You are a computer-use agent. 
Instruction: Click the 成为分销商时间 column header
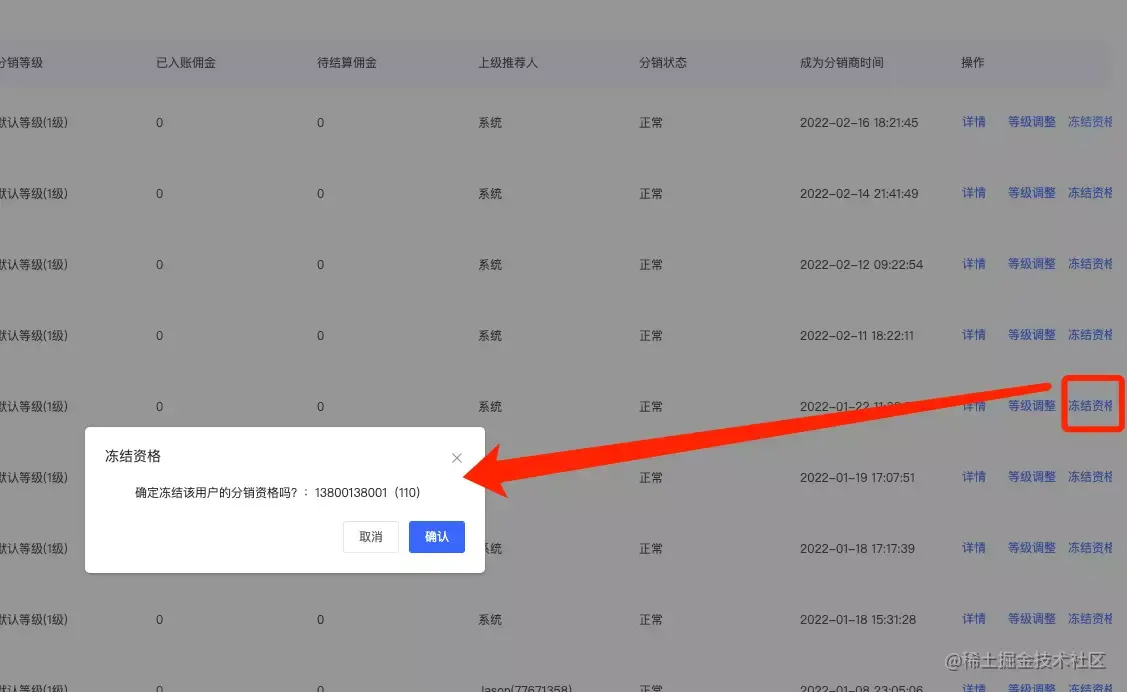[x=842, y=63]
